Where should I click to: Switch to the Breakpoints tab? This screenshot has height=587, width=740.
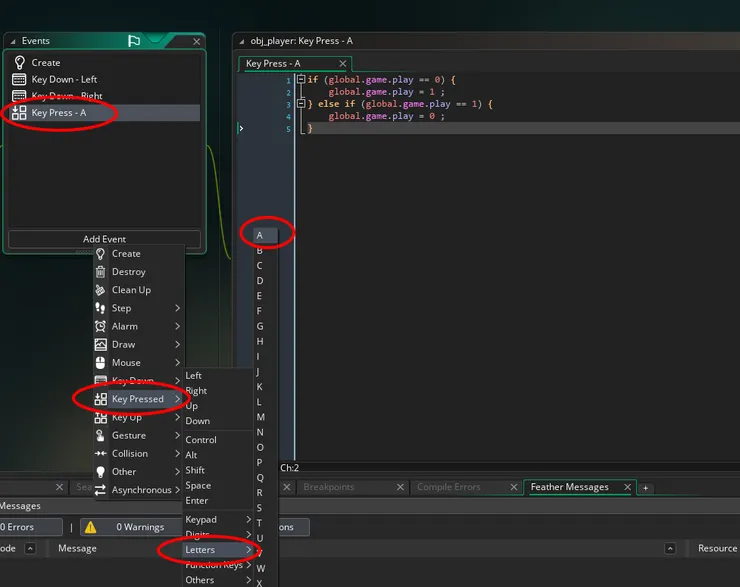coord(328,487)
